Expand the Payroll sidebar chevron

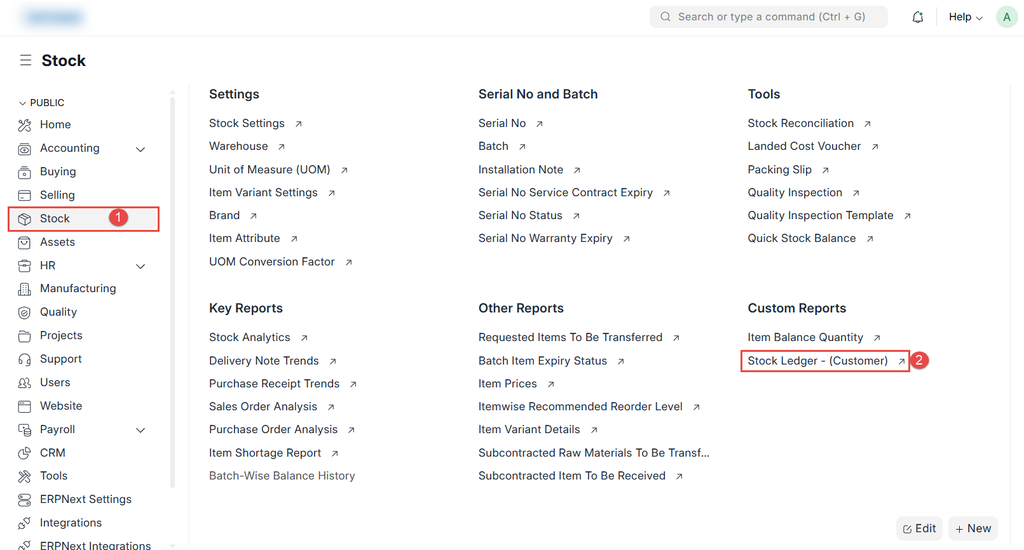[x=140, y=430]
